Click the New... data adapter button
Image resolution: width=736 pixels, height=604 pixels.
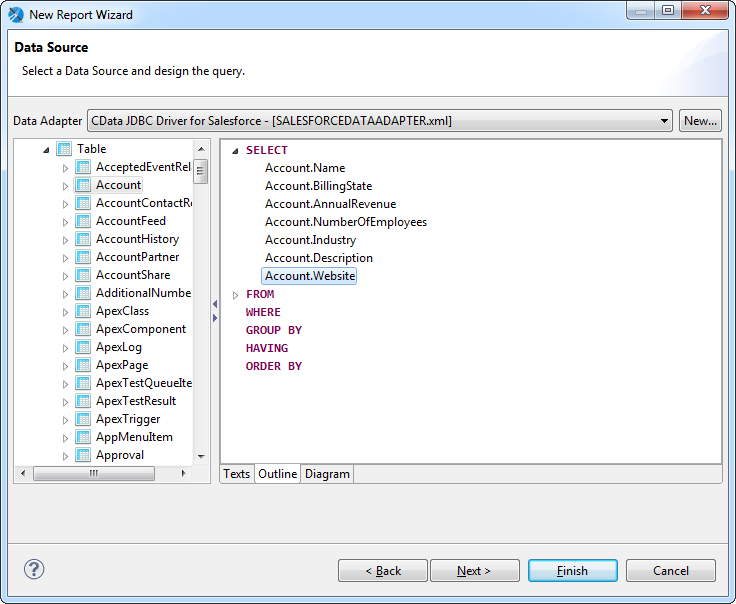[x=700, y=121]
